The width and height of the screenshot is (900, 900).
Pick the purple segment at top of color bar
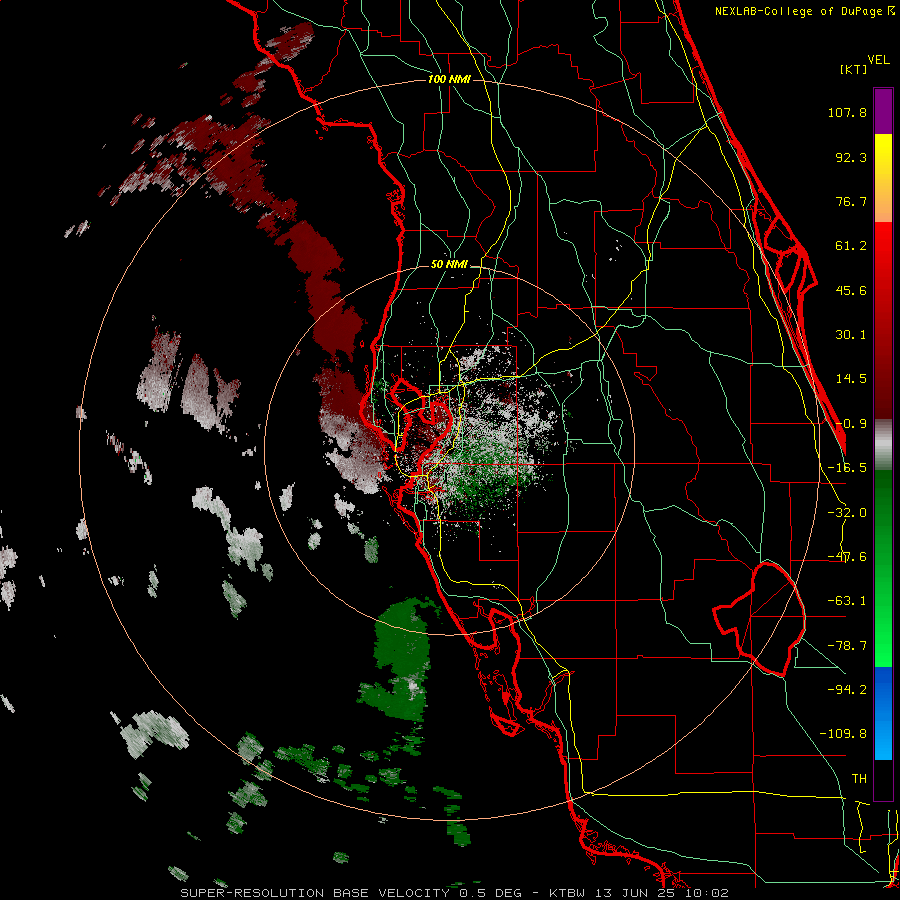(883, 111)
